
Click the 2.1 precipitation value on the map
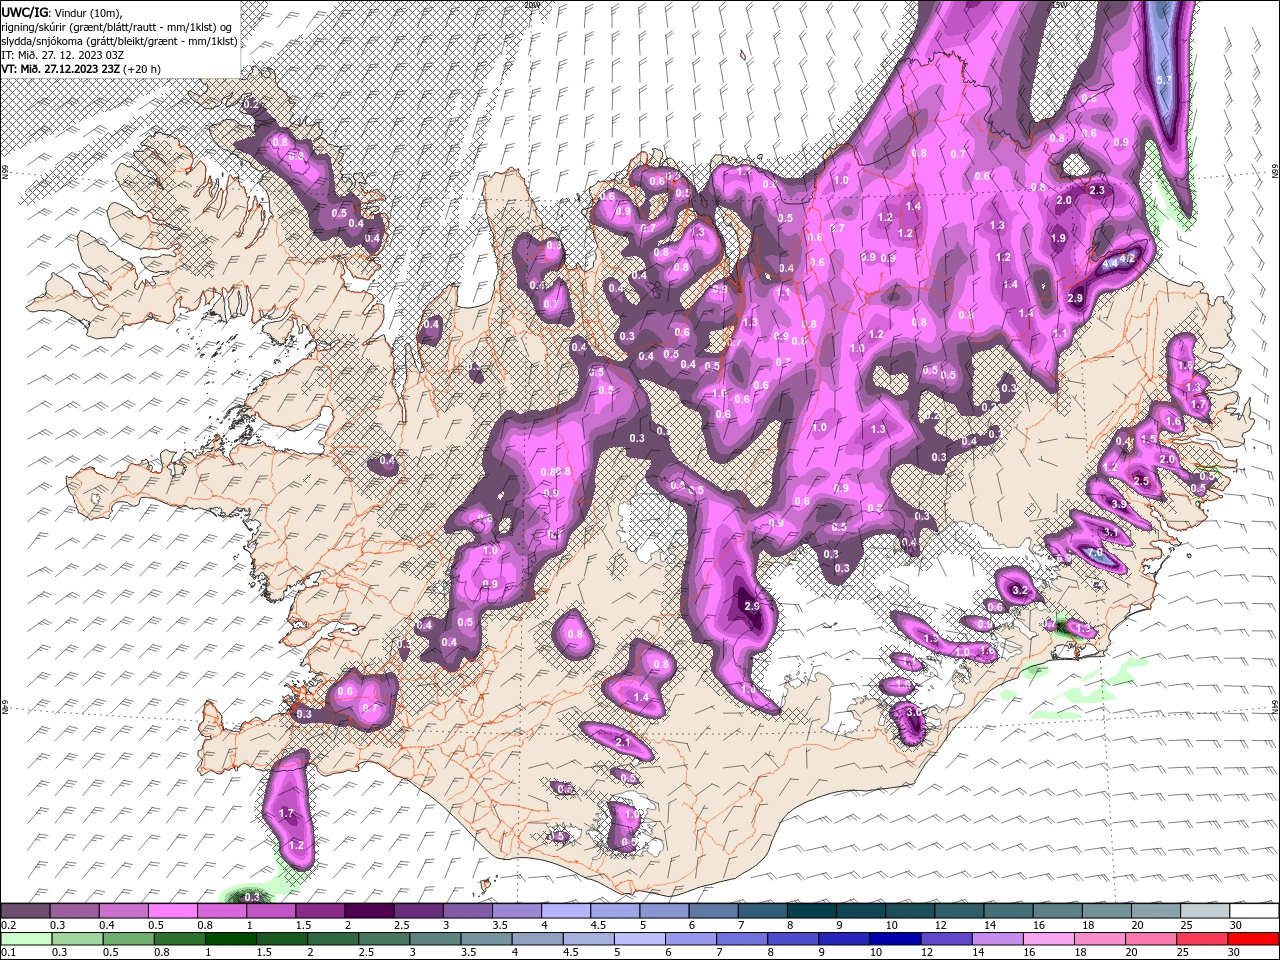click(622, 742)
